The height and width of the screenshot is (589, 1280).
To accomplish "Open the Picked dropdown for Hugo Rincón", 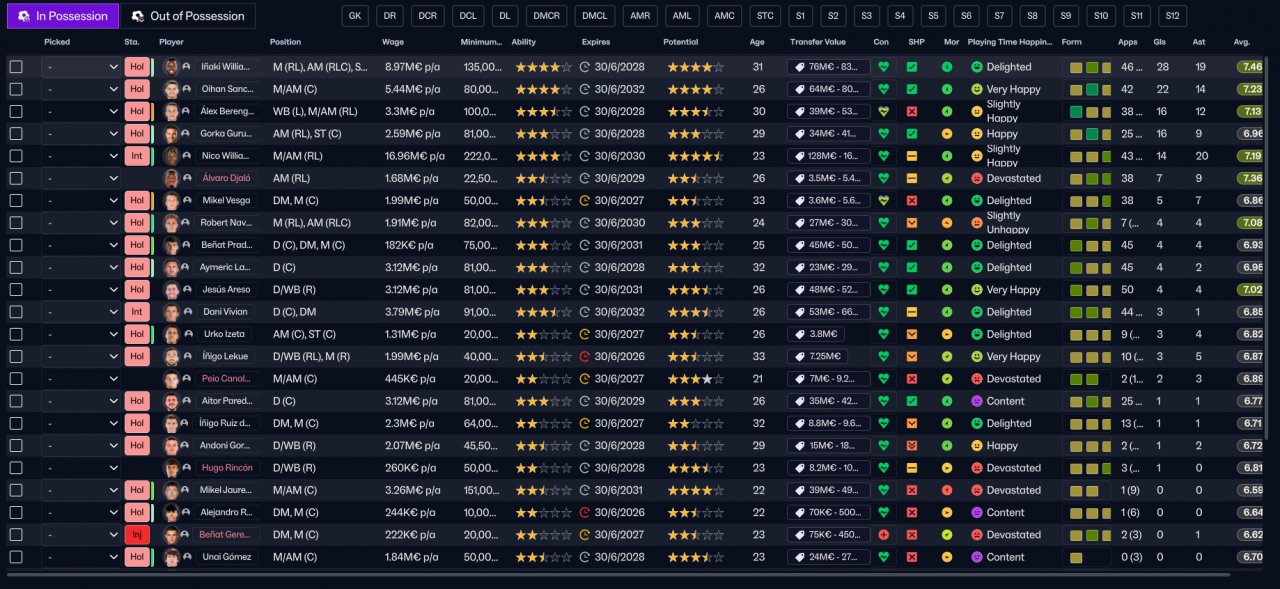I will click(81, 468).
